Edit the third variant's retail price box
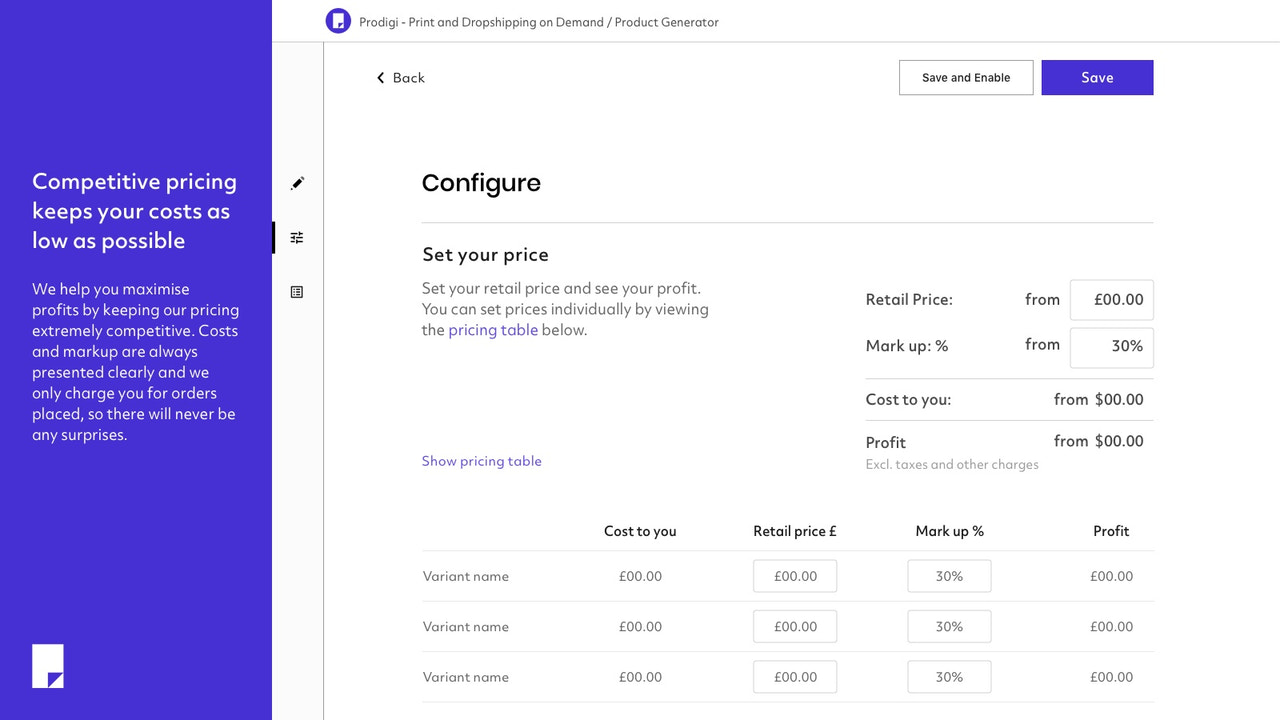Image resolution: width=1280 pixels, height=720 pixels. 794,677
